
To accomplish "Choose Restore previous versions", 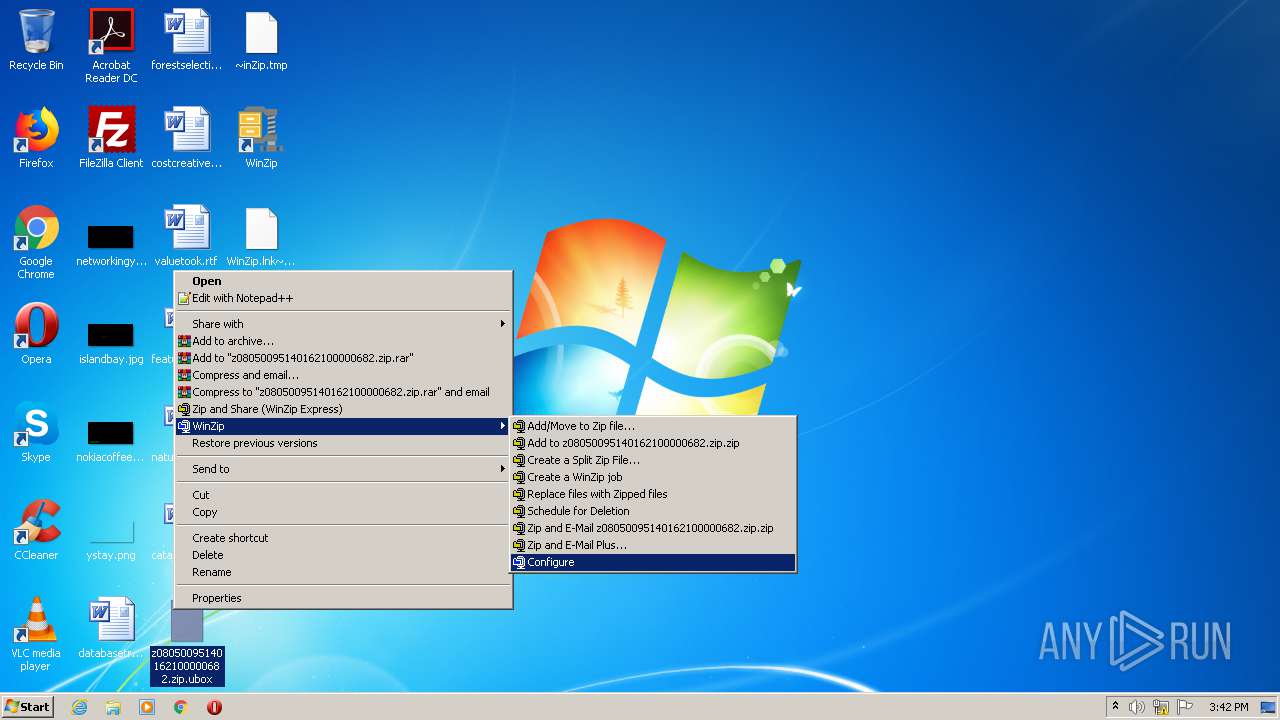I will coord(343,443).
